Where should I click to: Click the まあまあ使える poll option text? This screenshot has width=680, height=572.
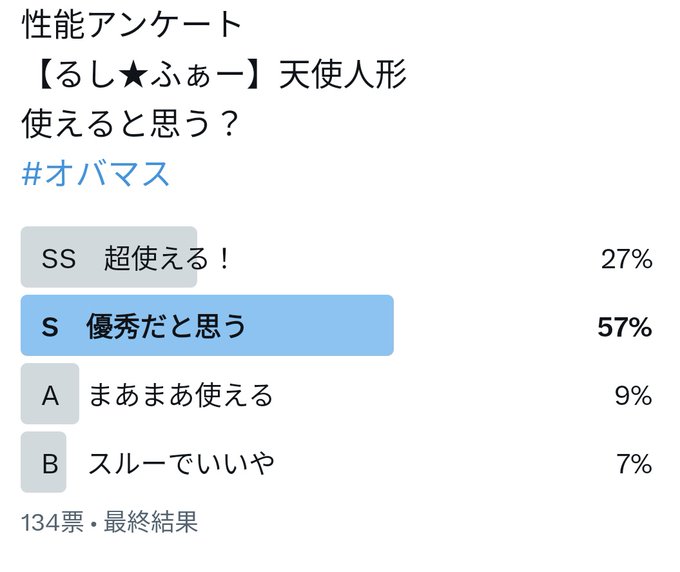(x=181, y=395)
